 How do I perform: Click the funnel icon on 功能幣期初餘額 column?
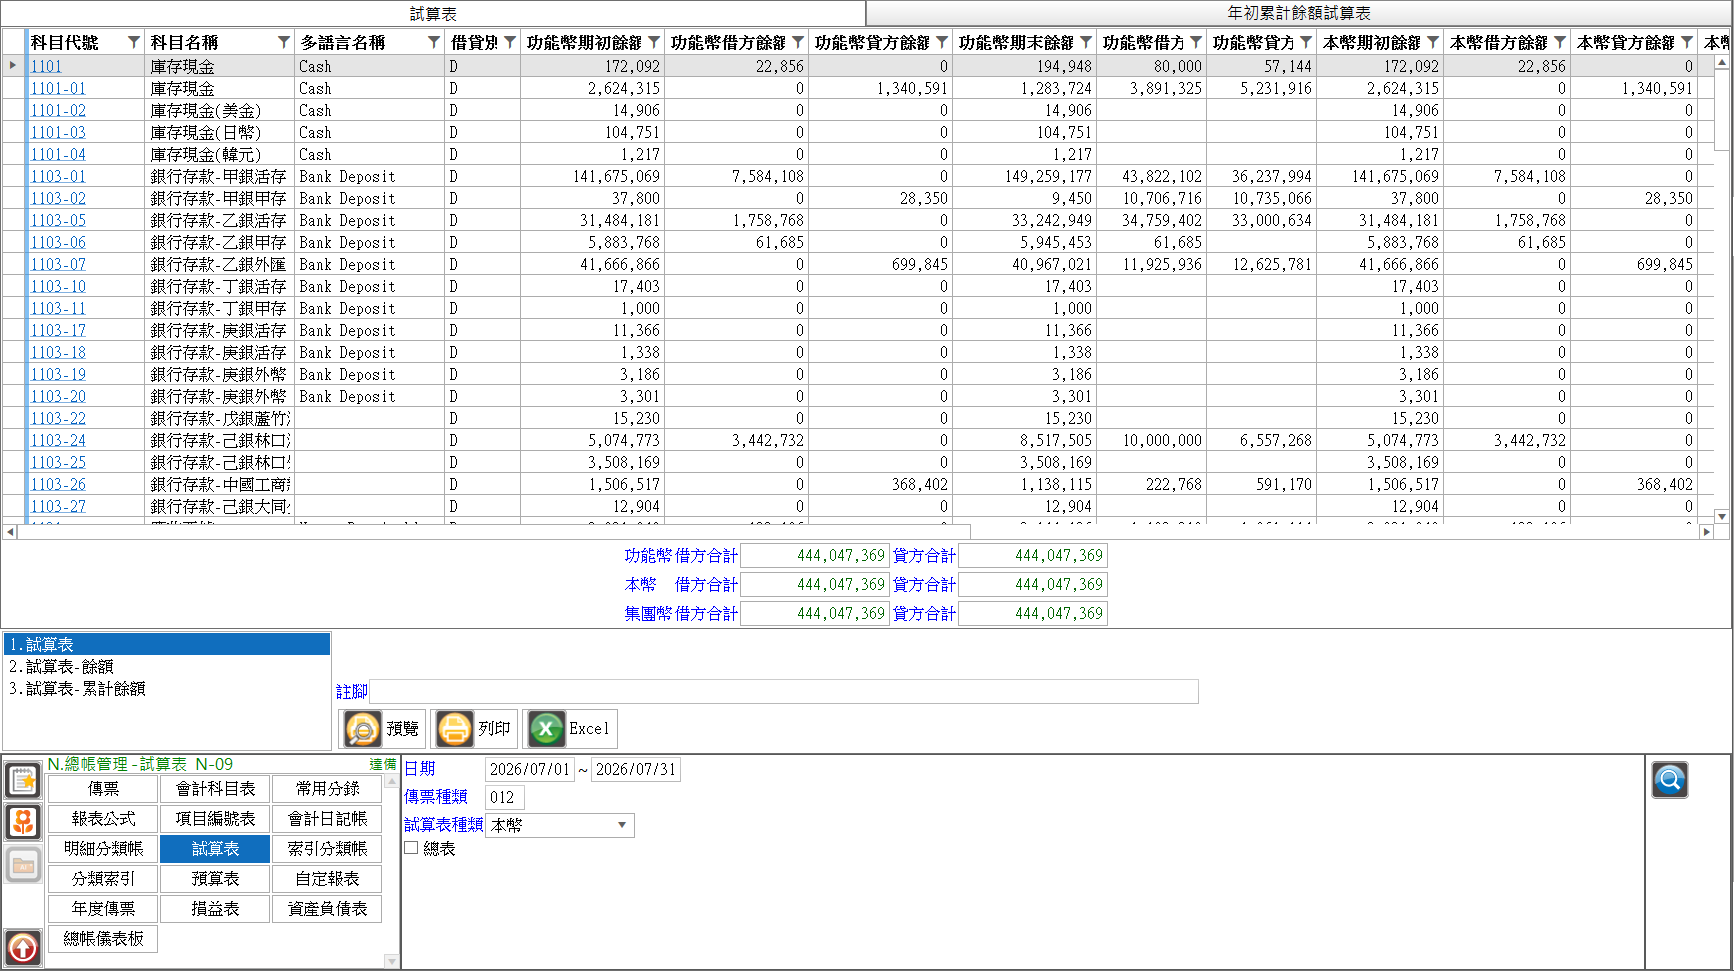tap(654, 42)
